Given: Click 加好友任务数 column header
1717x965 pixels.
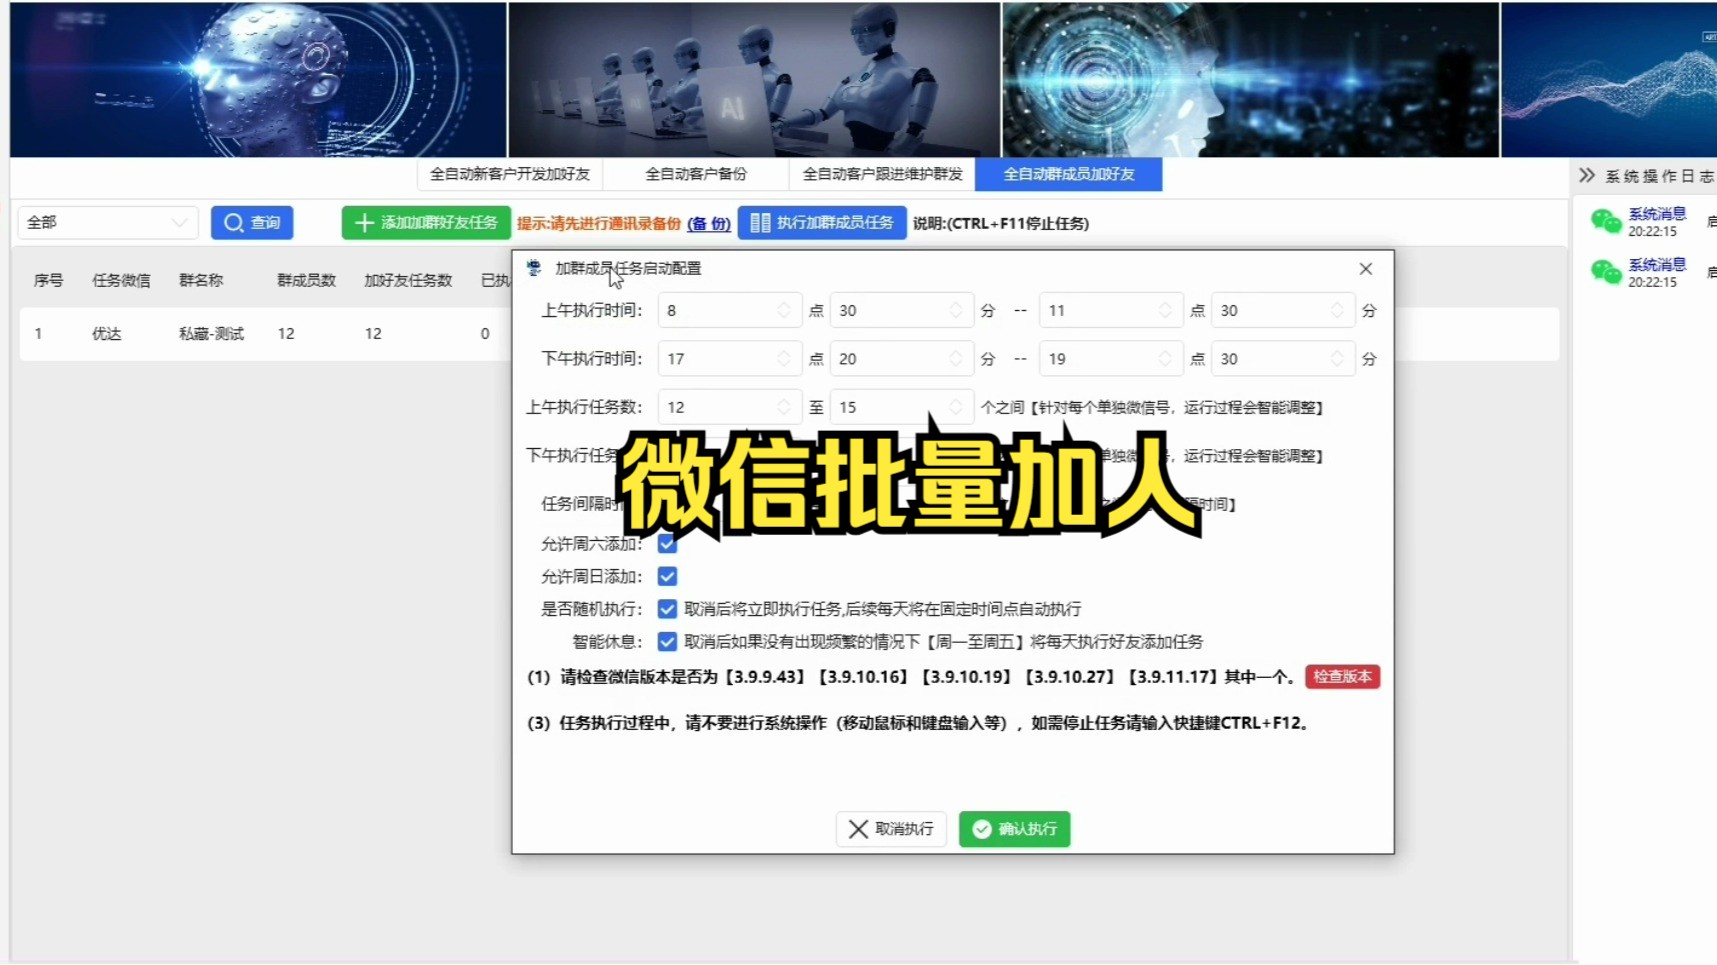Looking at the screenshot, I should 408,280.
